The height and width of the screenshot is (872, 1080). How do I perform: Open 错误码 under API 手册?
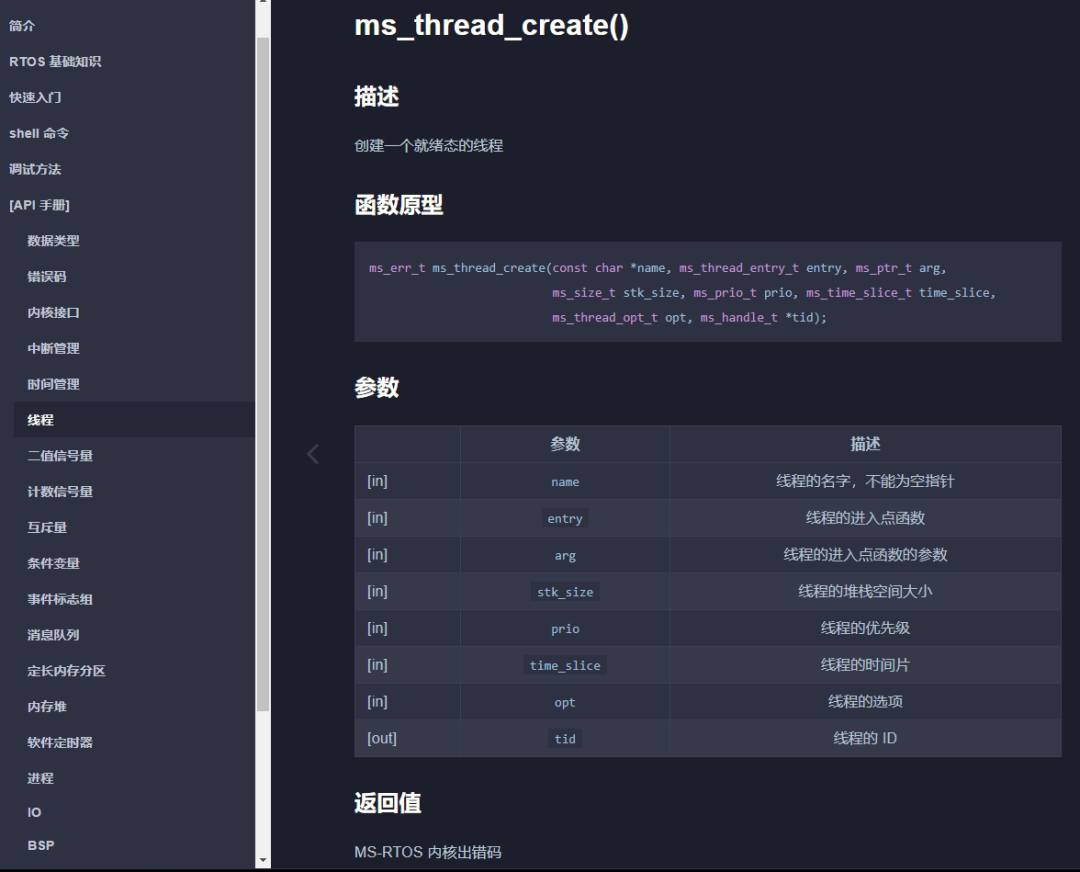pyautogui.click(x=47, y=277)
